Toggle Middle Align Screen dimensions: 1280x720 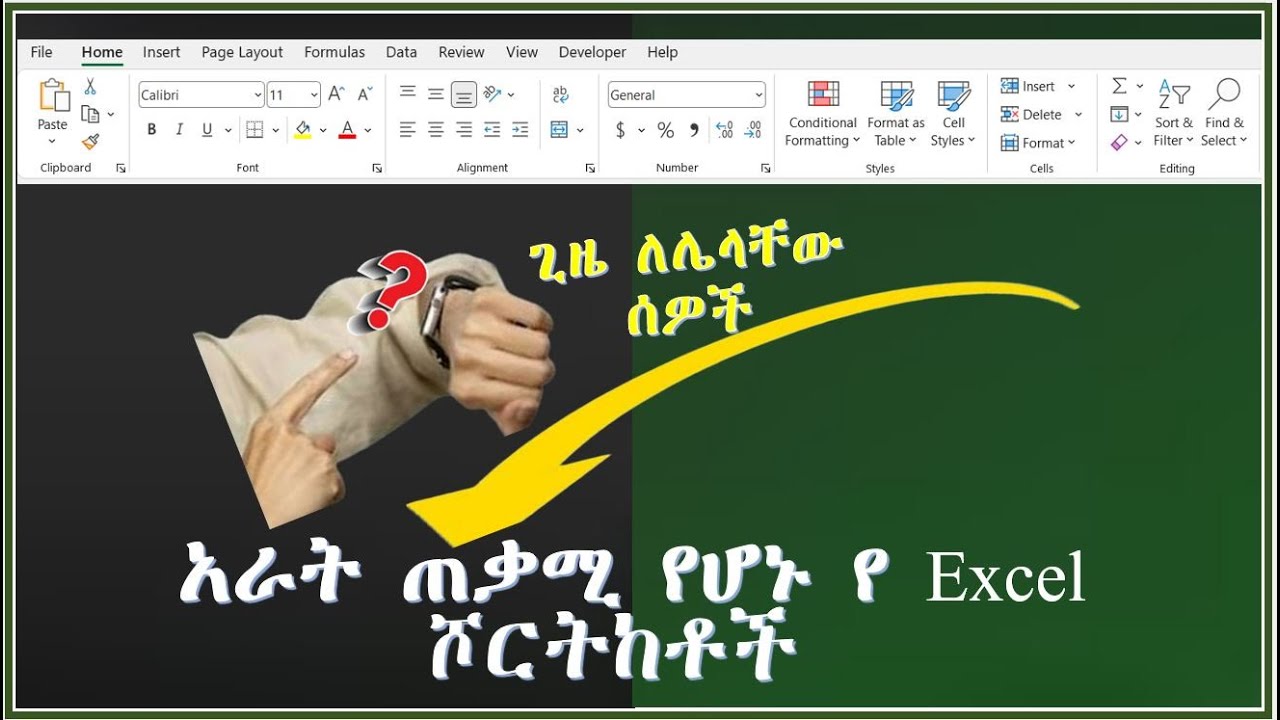click(436, 94)
